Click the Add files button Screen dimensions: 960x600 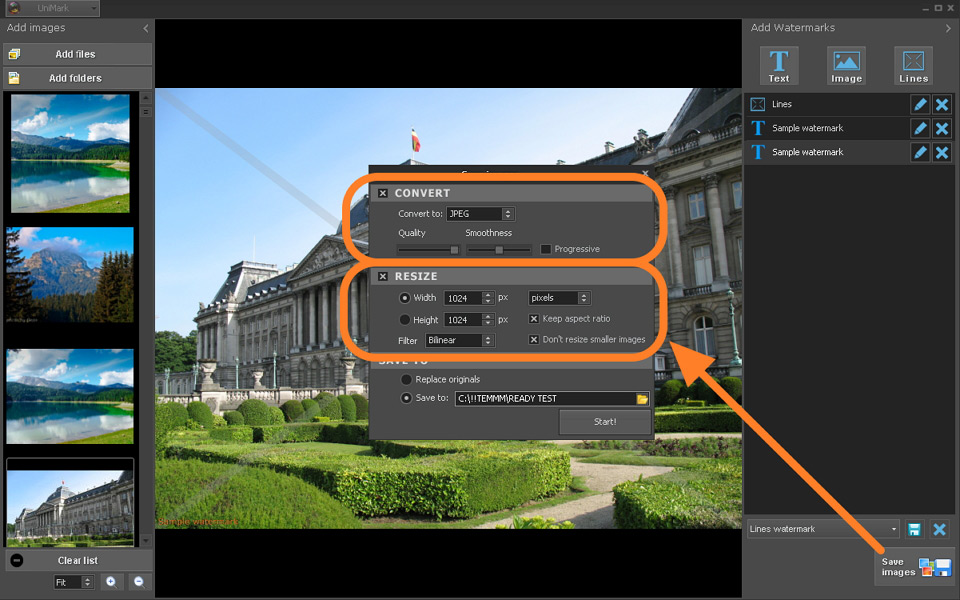[x=76, y=54]
